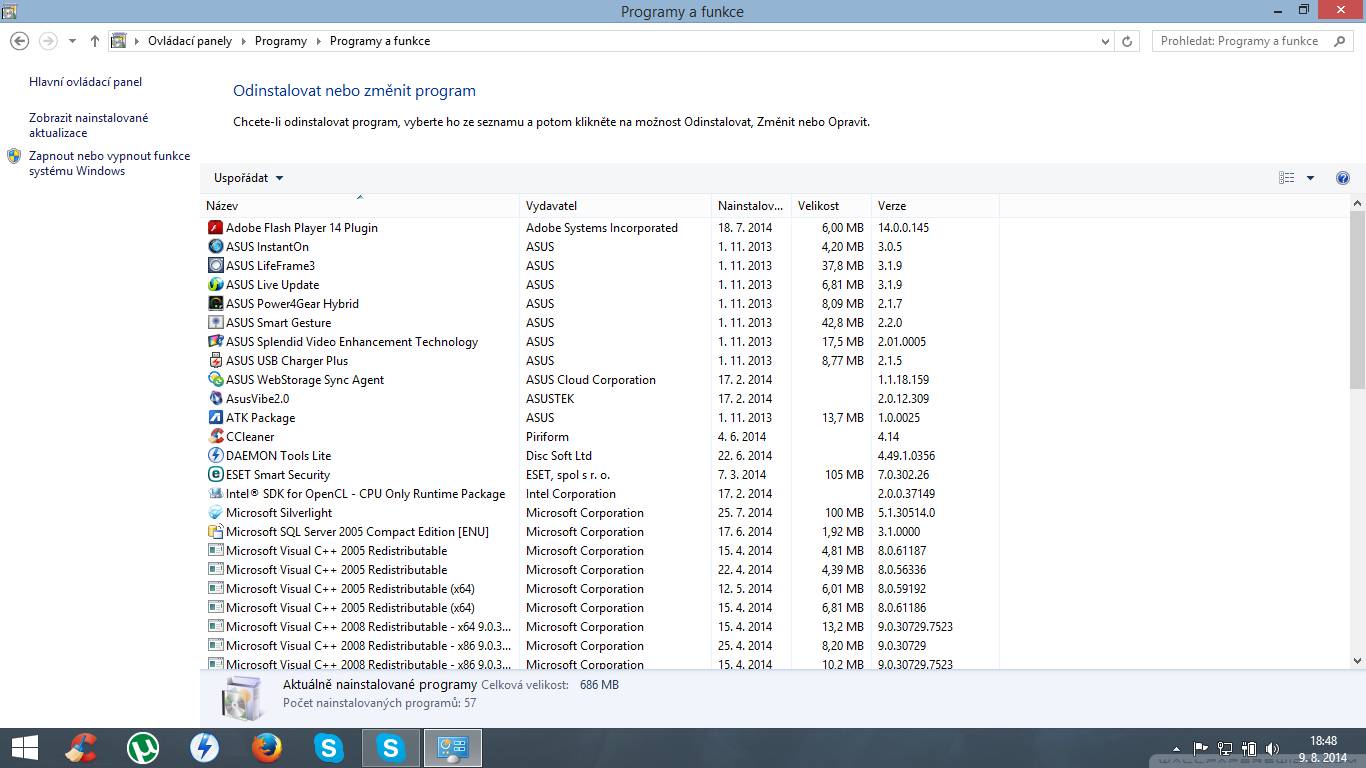This screenshot has width=1366, height=768.
Task: Launch Firefox from the taskbar
Action: [266, 748]
